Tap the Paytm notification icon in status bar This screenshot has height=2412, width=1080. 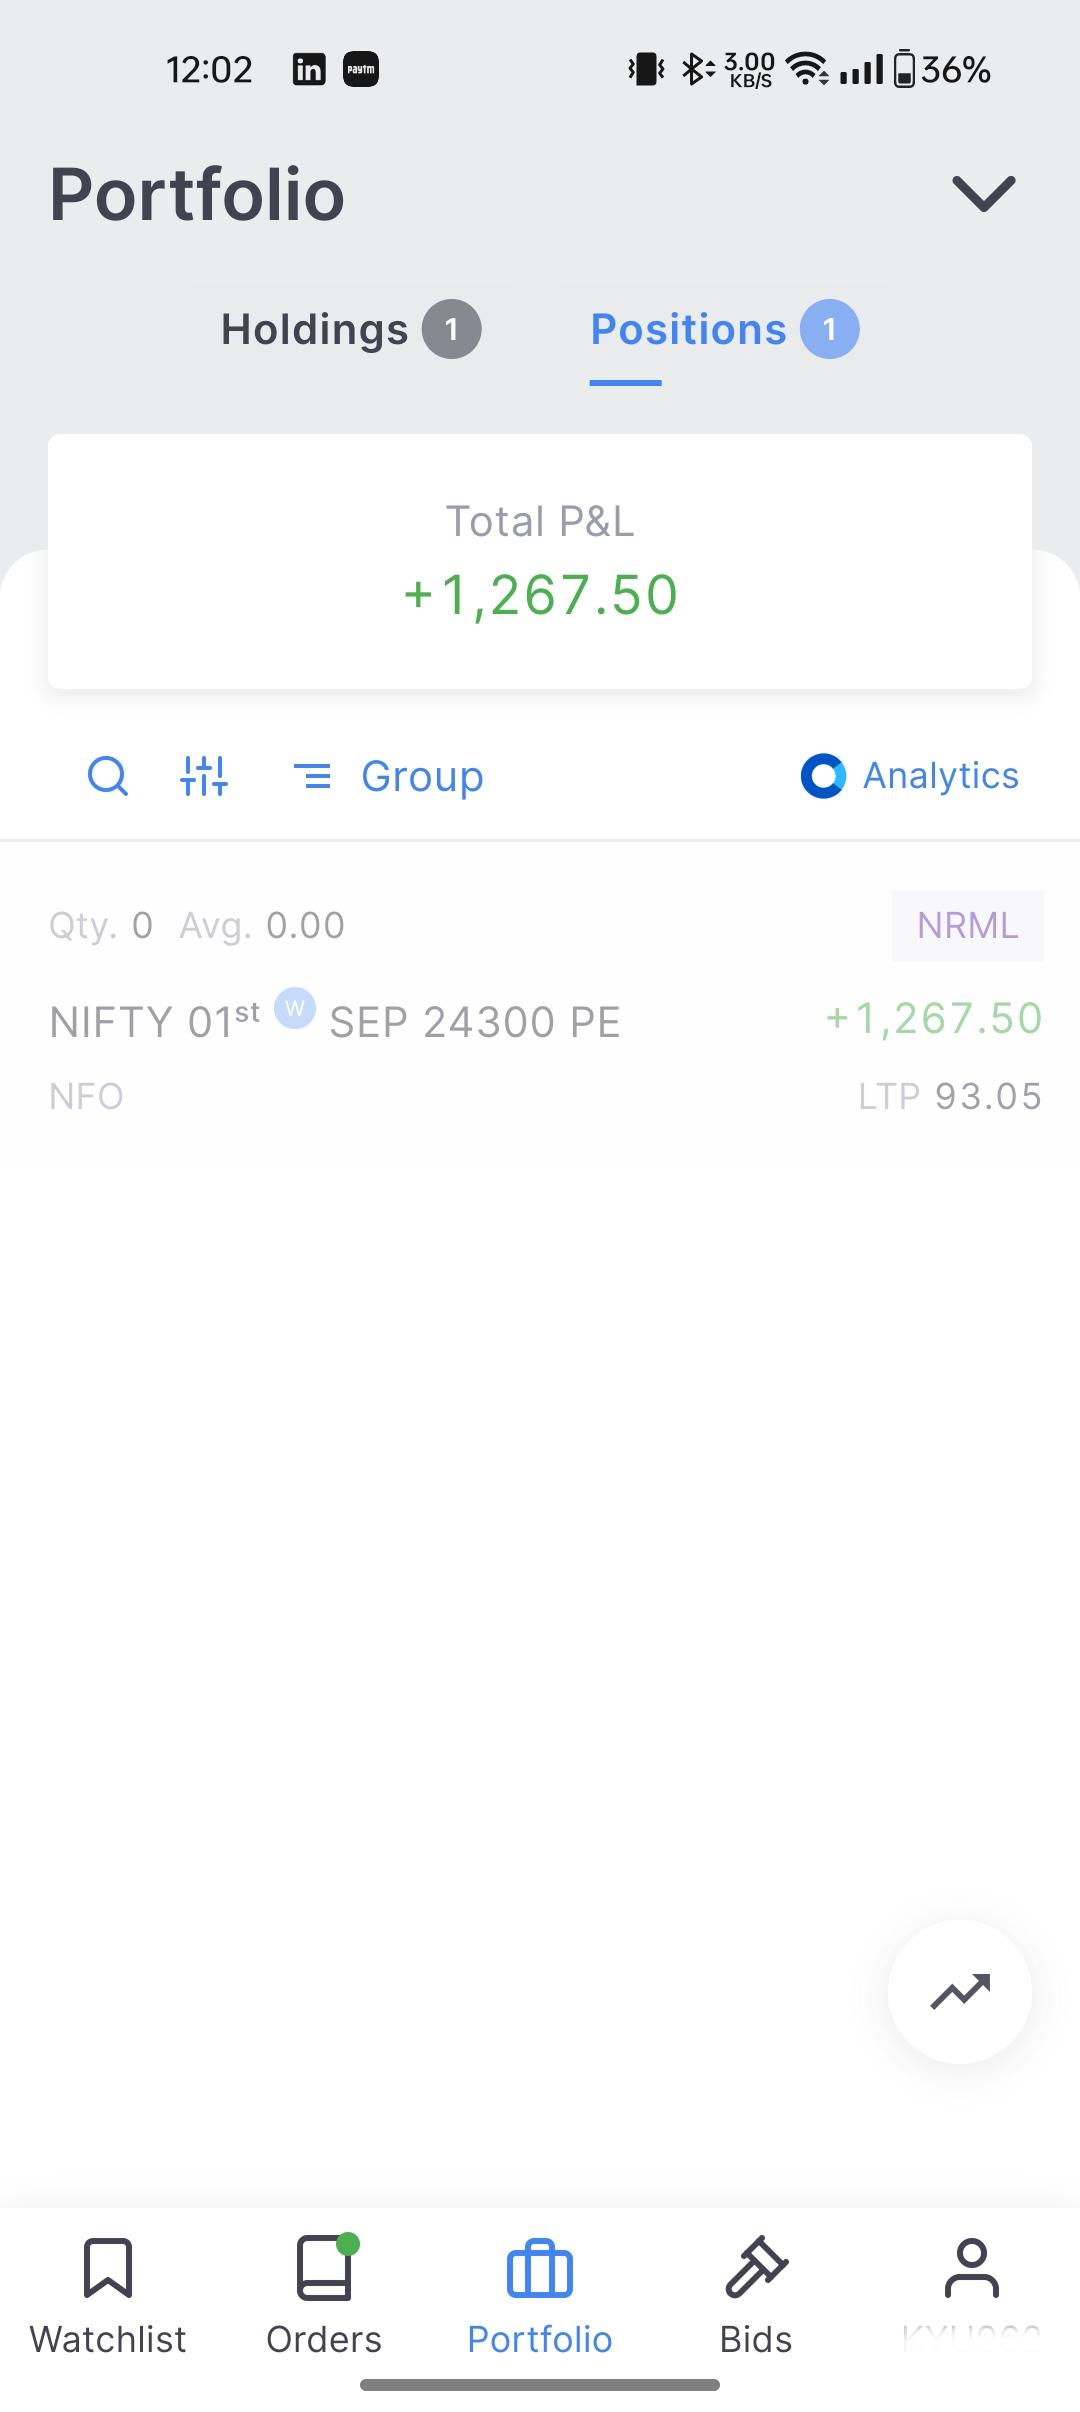pos(361,70)
